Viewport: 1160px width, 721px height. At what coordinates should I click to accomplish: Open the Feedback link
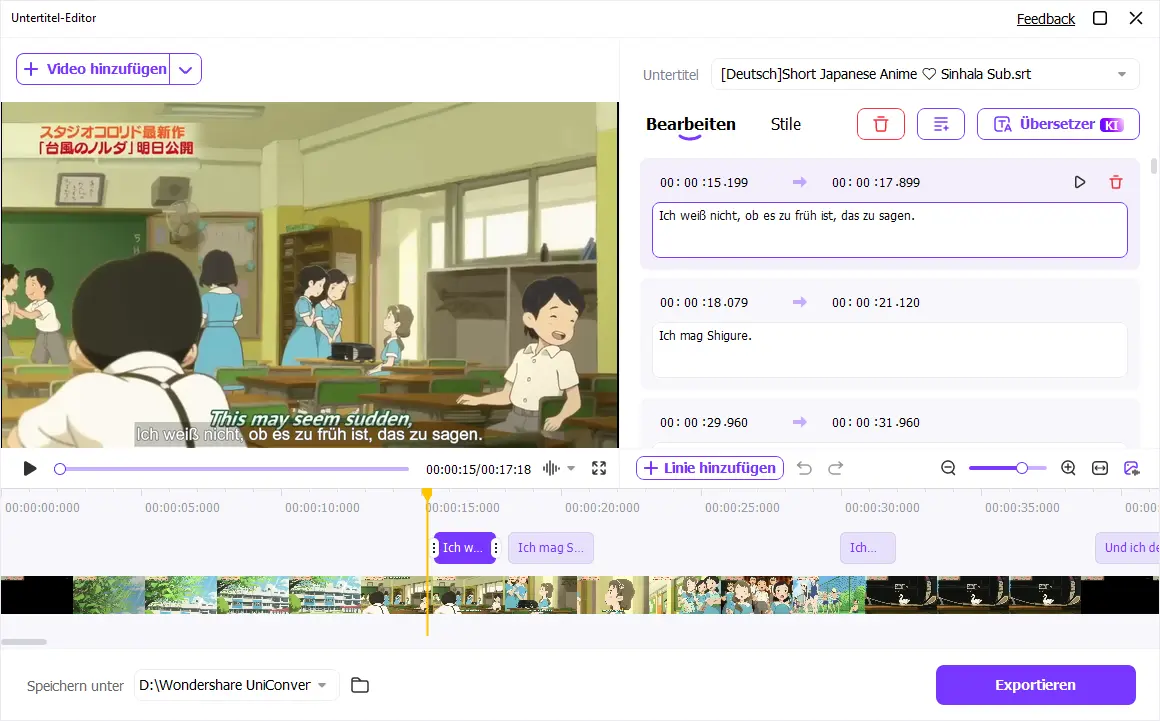pos(1045,19)
